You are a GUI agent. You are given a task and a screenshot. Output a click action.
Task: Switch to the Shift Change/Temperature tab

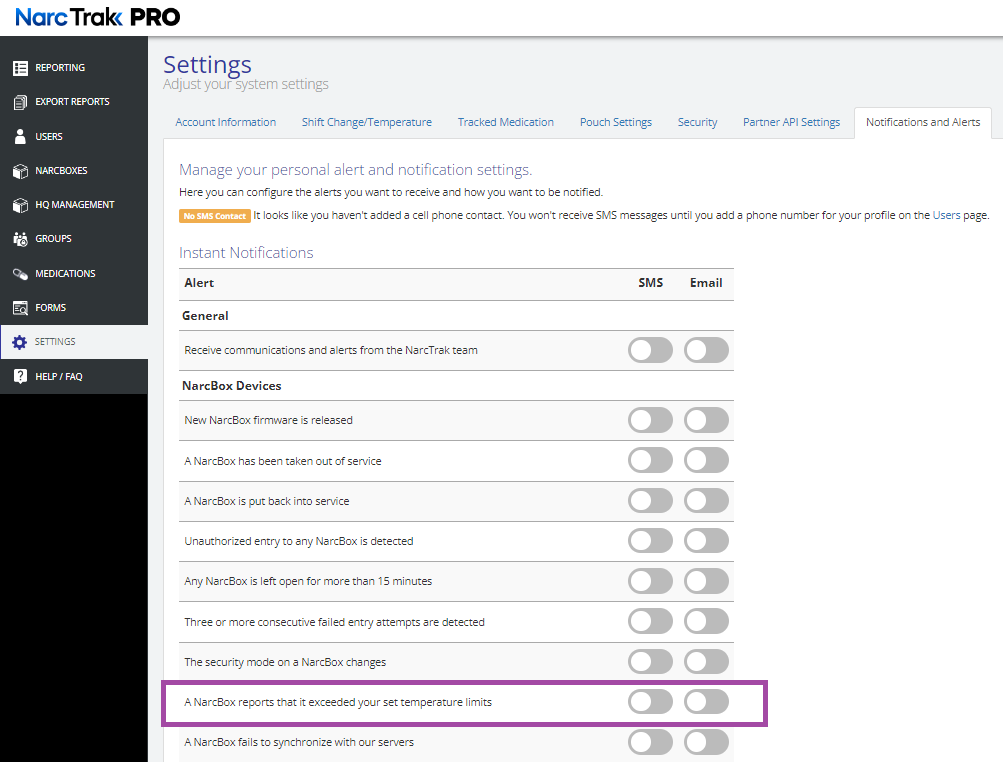point(367,122)
